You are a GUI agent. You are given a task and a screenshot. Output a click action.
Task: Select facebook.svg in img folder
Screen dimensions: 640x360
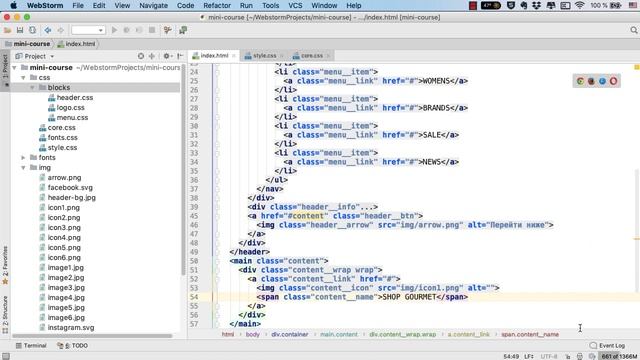[66, 188]
